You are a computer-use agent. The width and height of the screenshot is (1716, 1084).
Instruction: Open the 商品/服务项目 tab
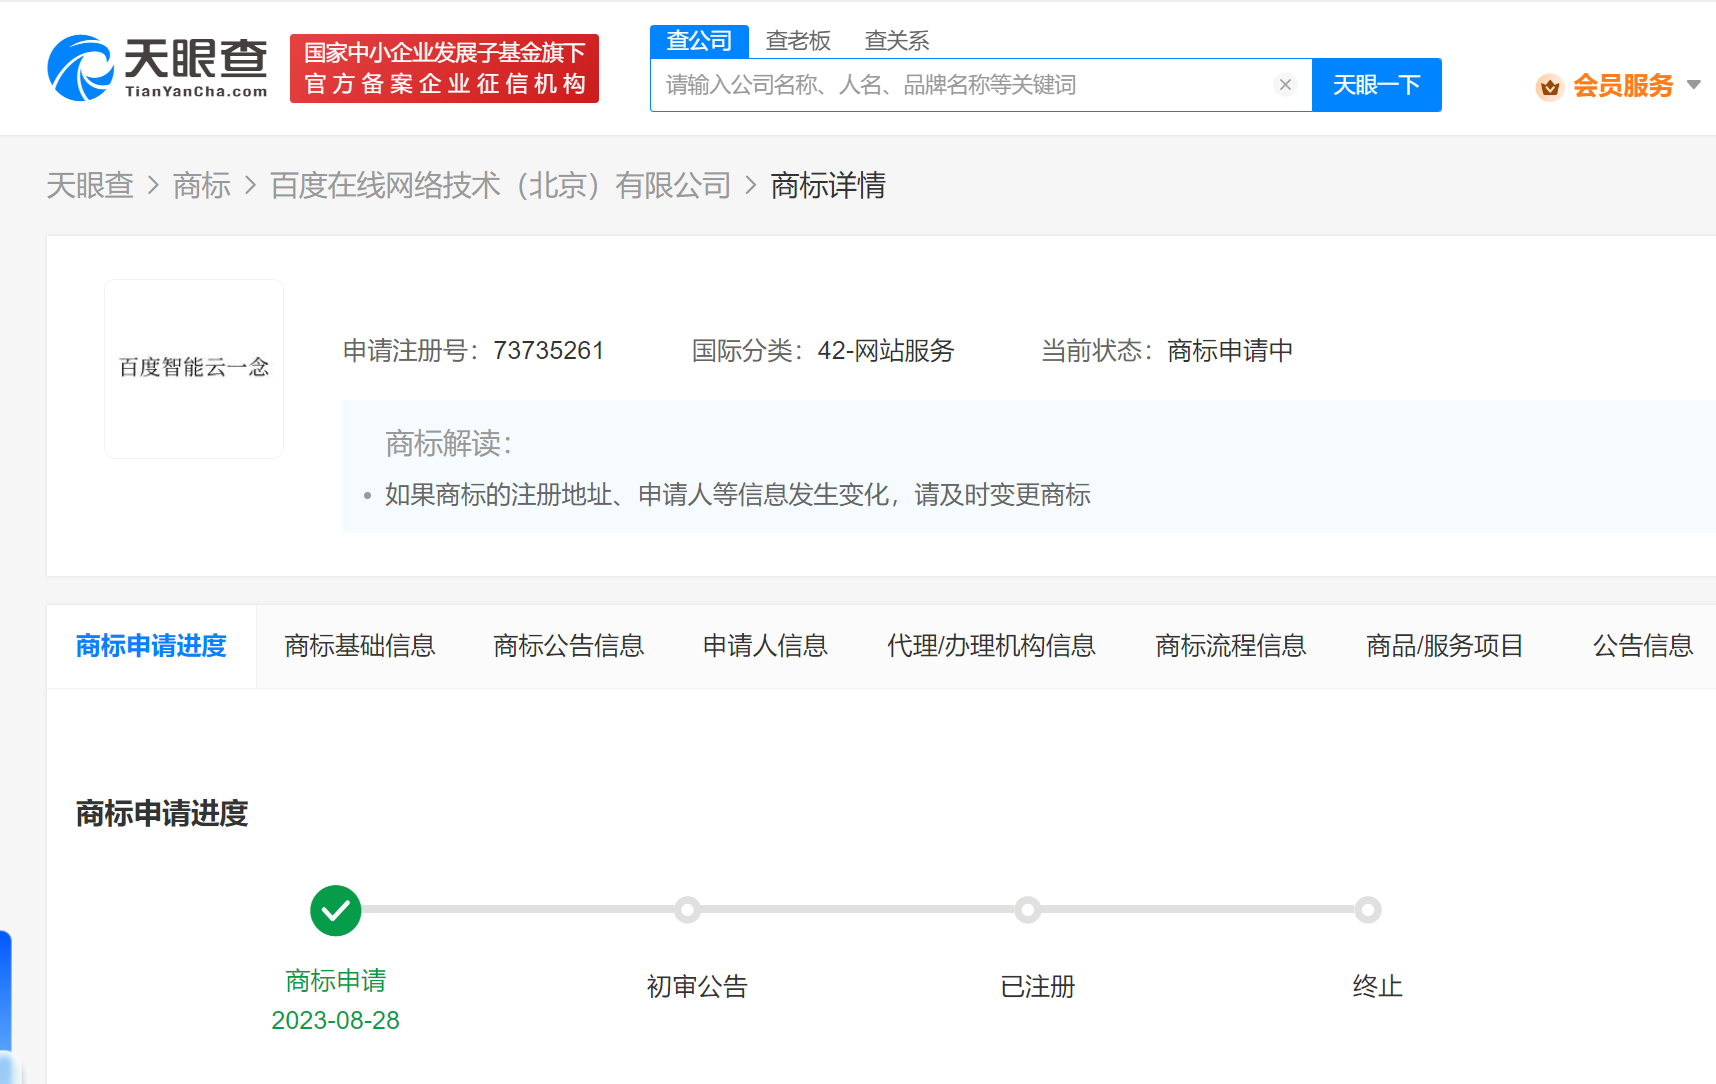[x=1444, y=646]
